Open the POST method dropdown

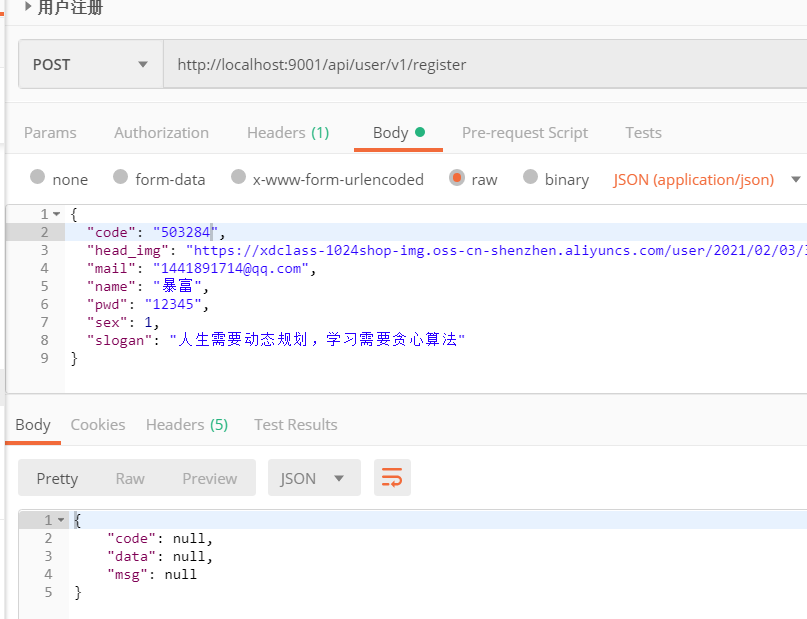pyautogui.click(x=90, y=65)
